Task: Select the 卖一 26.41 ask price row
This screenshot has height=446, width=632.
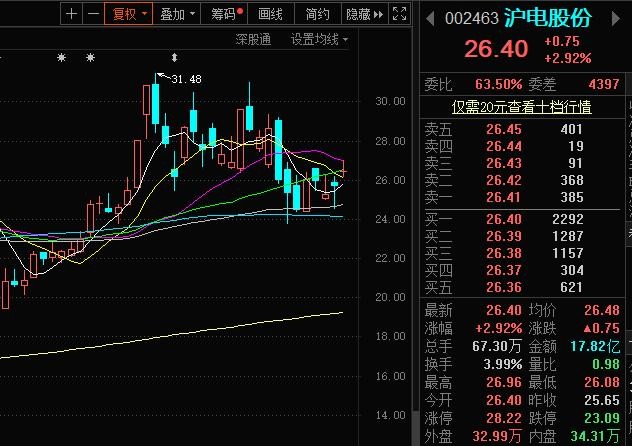Action: pos(520,199)
